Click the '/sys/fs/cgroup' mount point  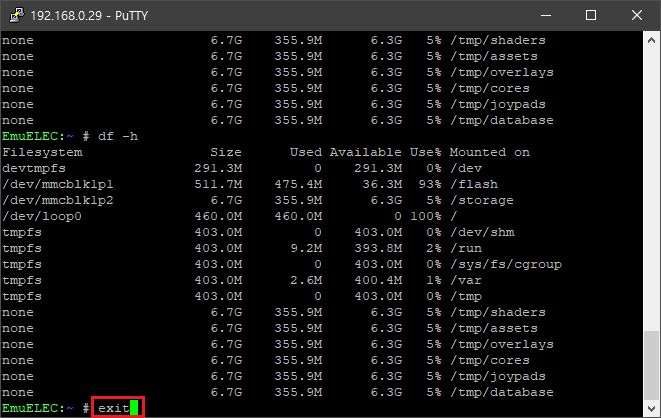[x=506, y=265]
